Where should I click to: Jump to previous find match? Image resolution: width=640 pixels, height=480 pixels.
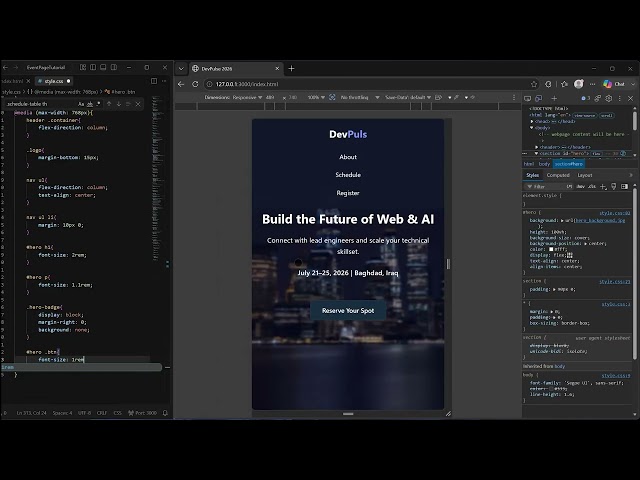(x=109, y=104)
